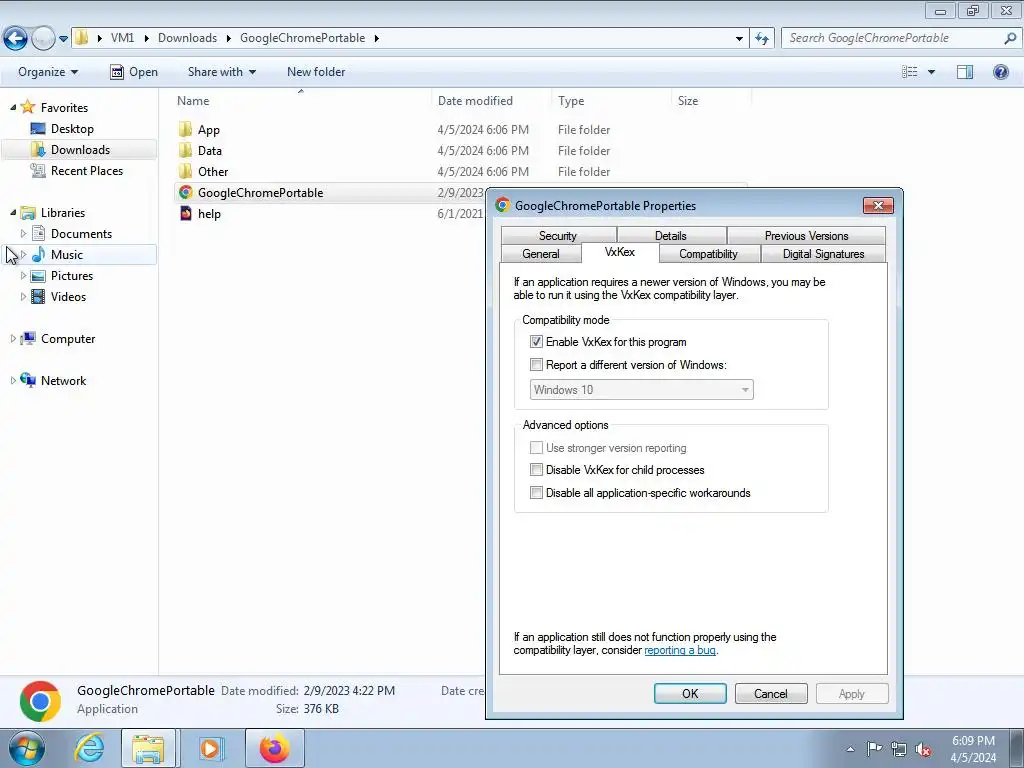
Task: Select the Other folder icon
Action: [186, 171]
